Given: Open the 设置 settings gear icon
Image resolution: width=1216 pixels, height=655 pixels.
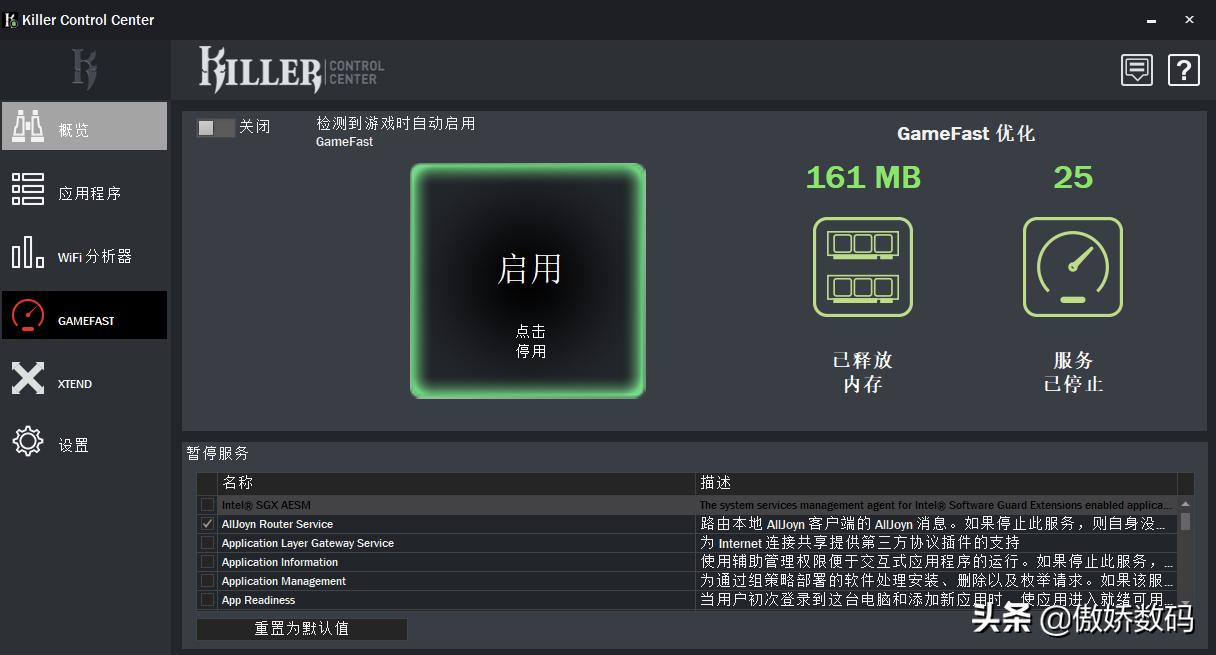Looking at the screenshot, I should pos(27,441).
